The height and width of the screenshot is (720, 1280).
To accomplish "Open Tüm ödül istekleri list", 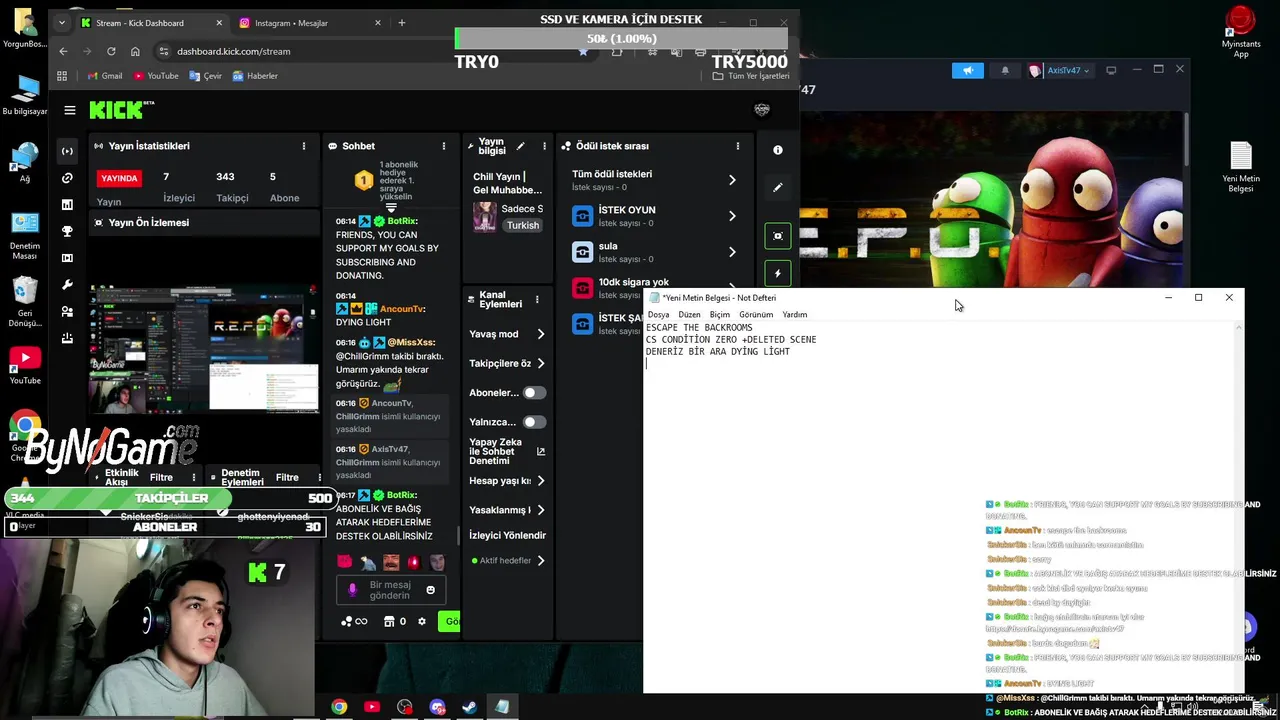I will [x=655, y=180].
